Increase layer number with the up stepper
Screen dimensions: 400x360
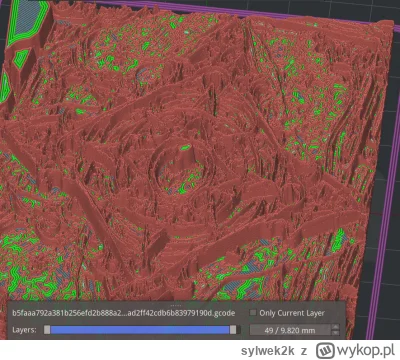tap(336, 327)
